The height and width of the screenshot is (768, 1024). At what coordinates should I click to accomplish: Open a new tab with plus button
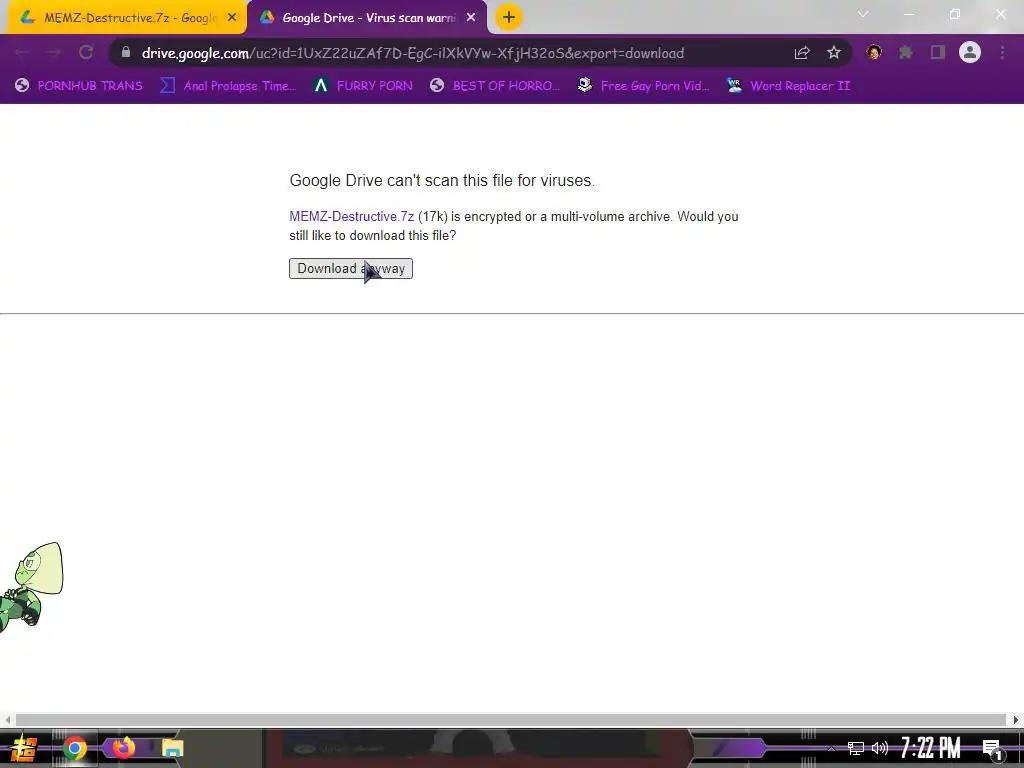(x=509, y=18)
